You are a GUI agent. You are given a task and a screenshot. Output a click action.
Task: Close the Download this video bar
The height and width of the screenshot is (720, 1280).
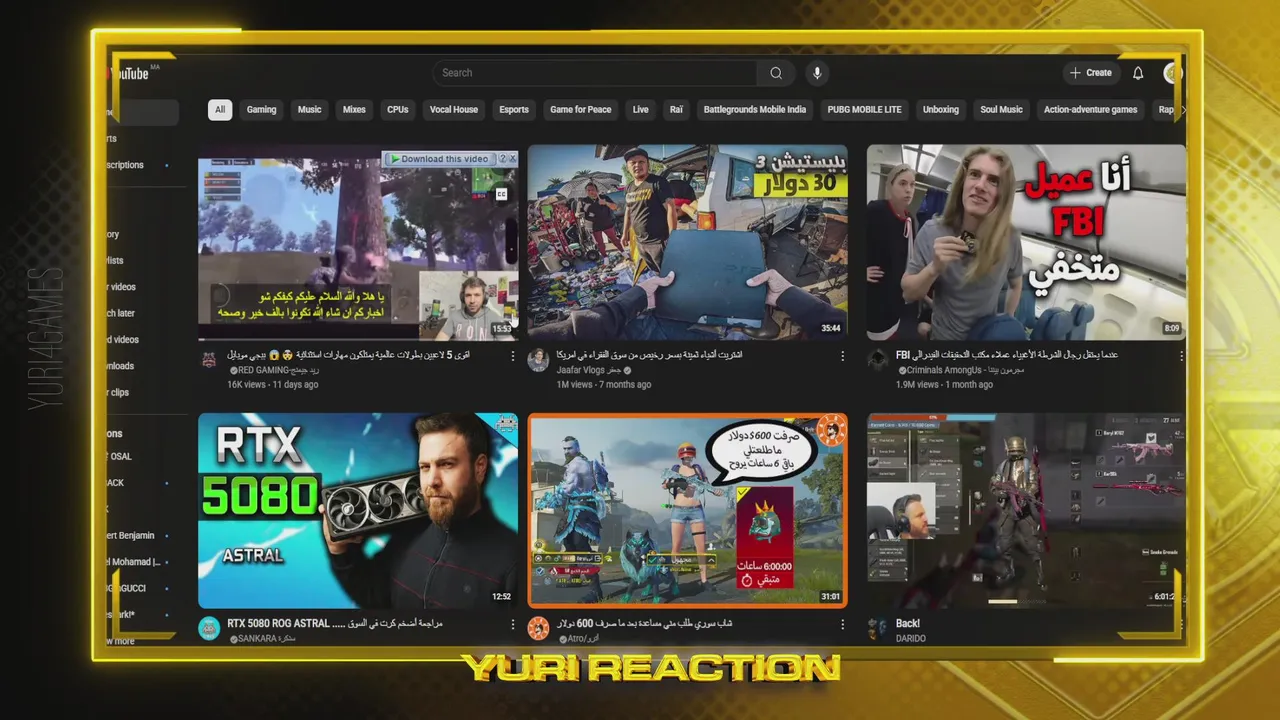[x=512, y=158]
